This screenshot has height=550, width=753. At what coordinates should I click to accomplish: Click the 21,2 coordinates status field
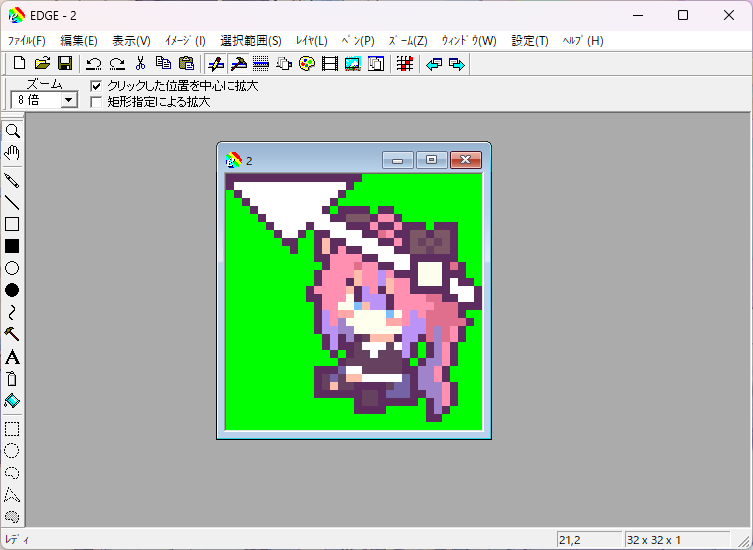point(590,540)
